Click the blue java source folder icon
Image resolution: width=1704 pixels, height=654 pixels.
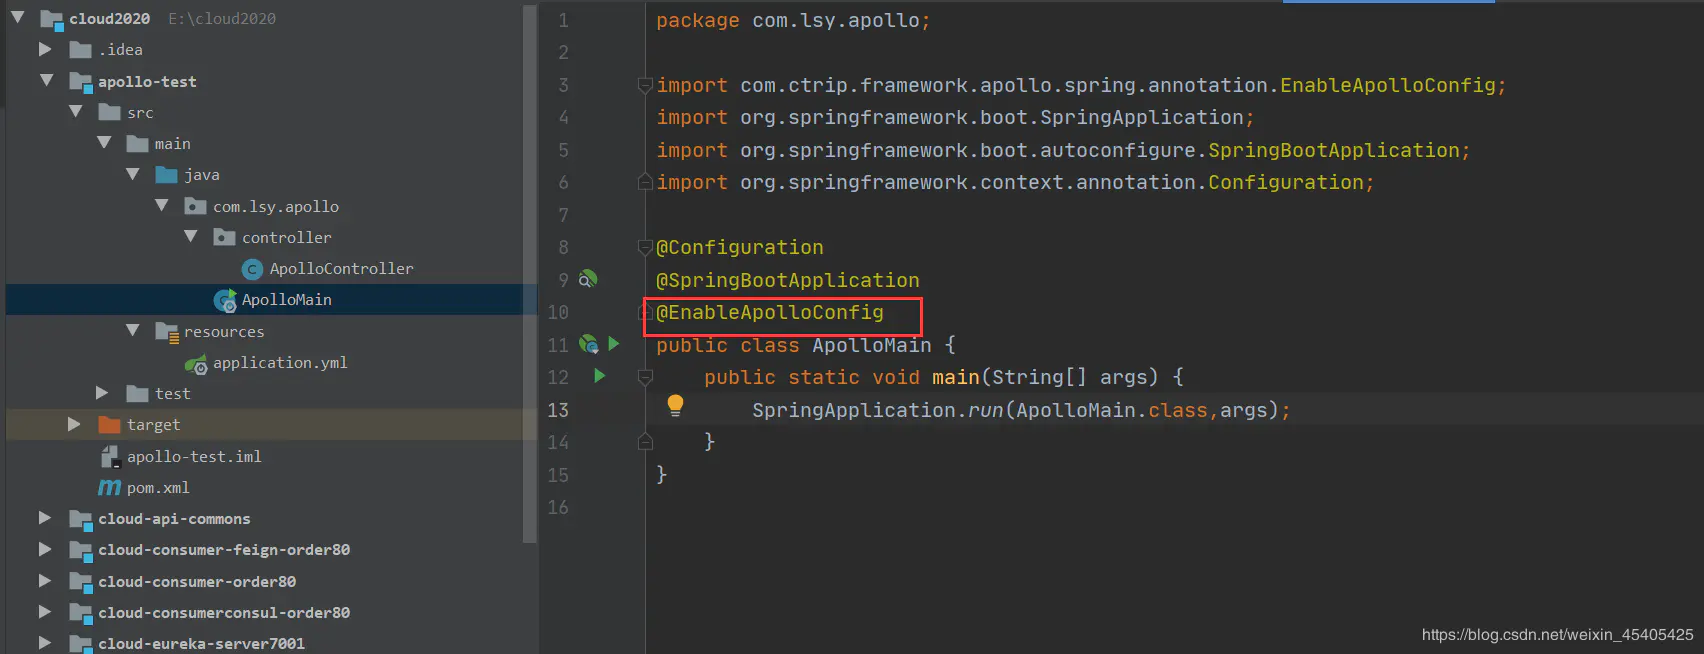(166, 175)
